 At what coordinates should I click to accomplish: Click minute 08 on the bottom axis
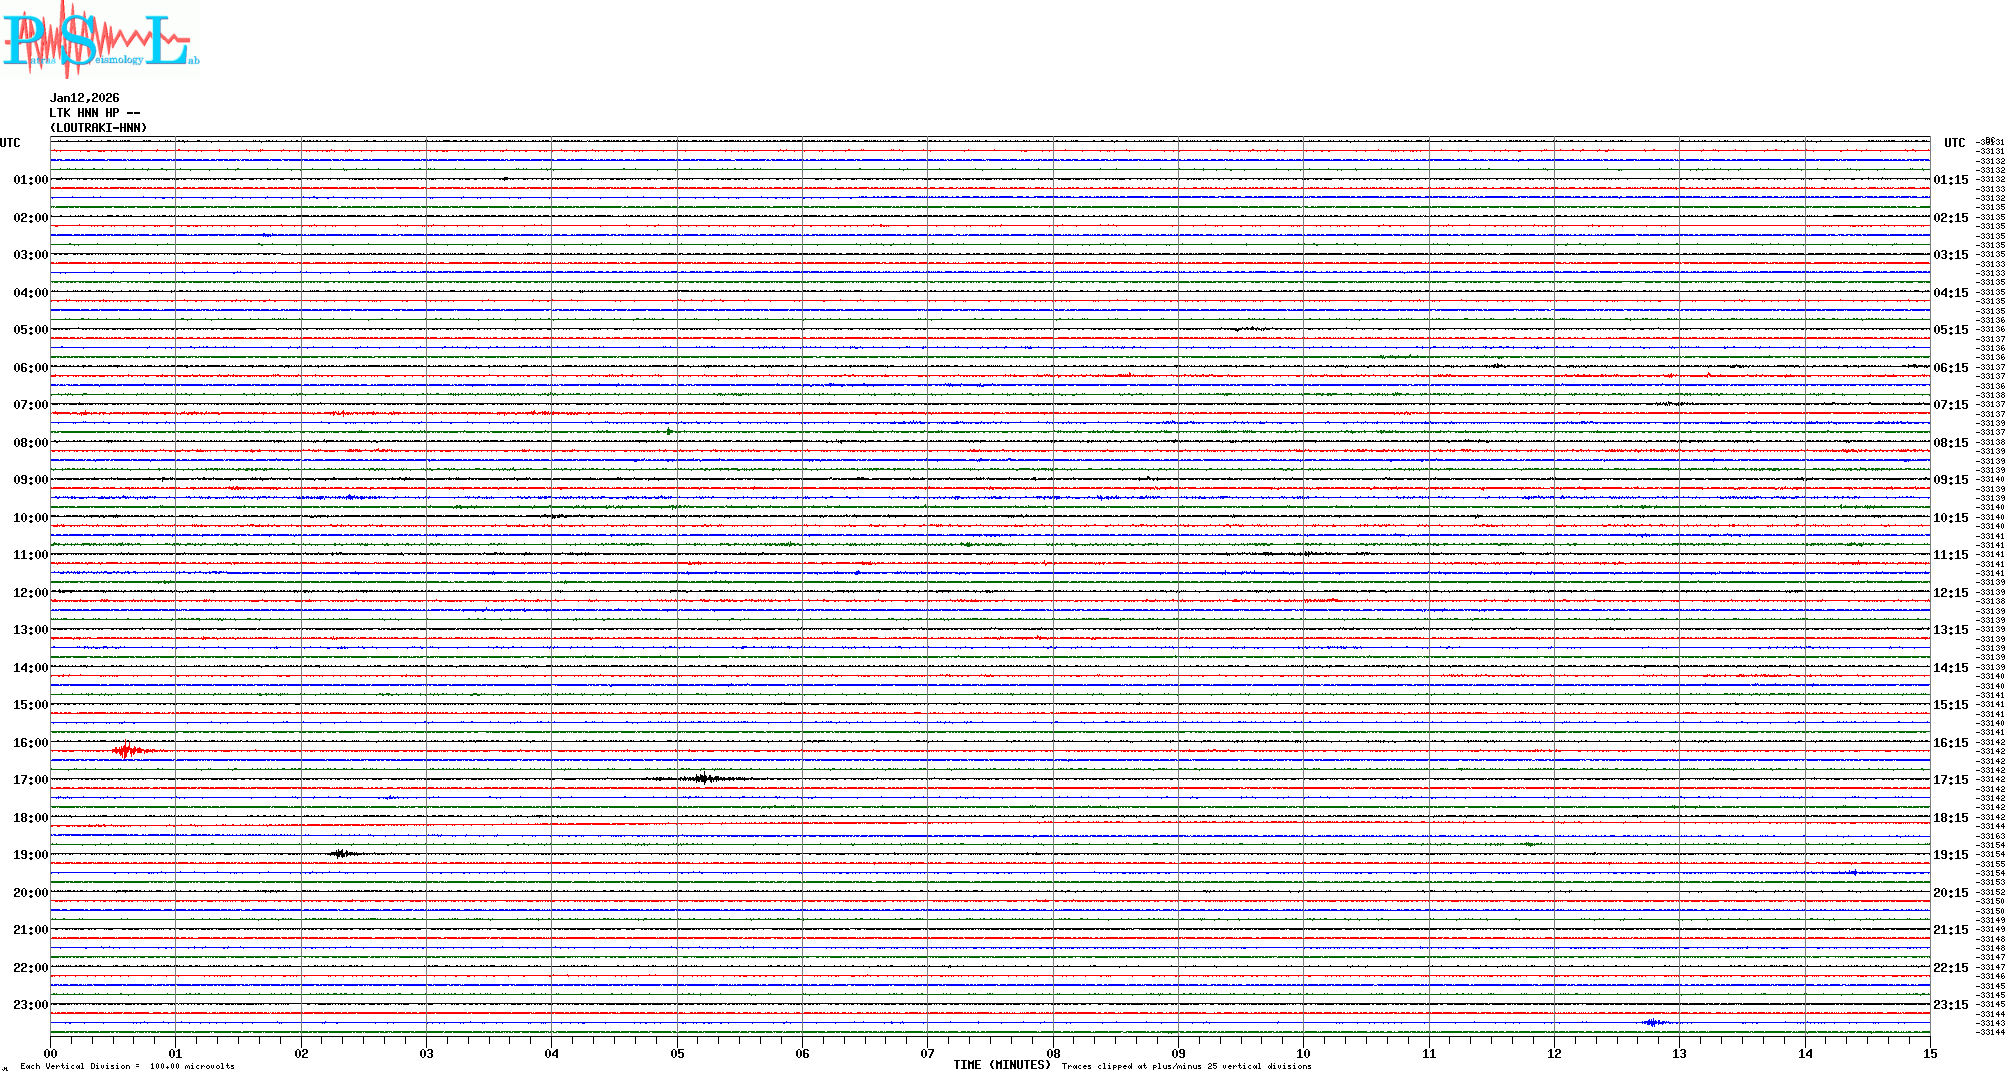pos(1053,1054)
